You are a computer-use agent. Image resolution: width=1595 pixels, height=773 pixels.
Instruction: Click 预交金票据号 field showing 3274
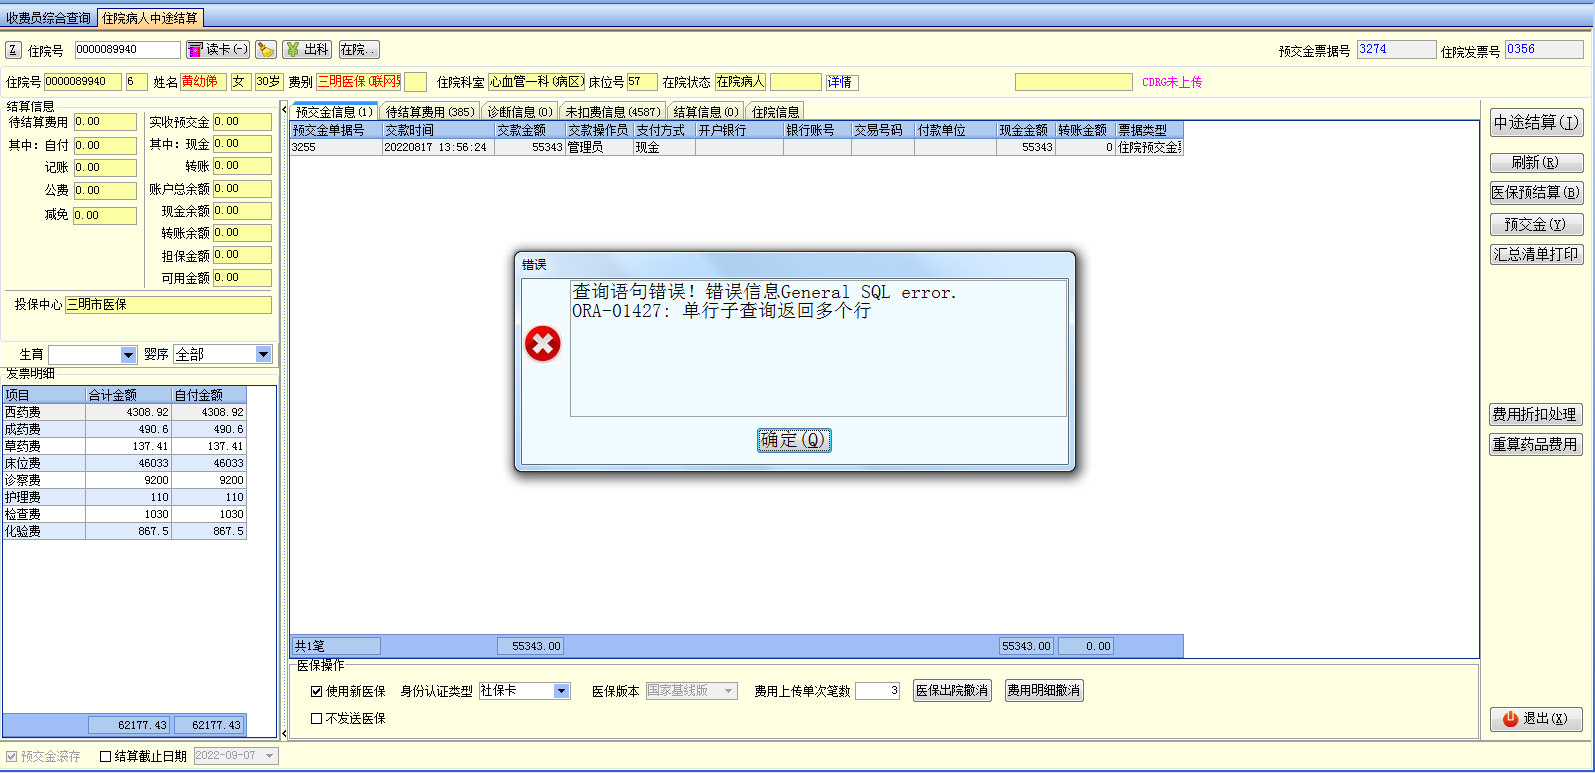[x=1396, y=49]
